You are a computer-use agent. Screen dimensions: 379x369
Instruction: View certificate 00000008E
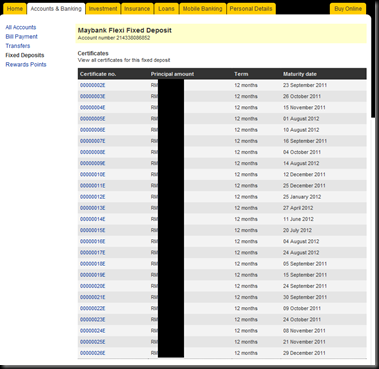click(x=93, y=152)
